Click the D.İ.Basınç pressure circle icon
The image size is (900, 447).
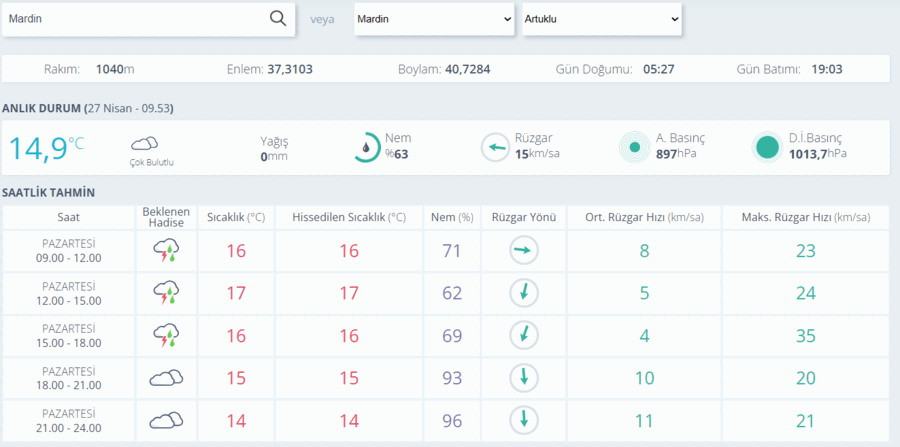[x=767, y=147]
